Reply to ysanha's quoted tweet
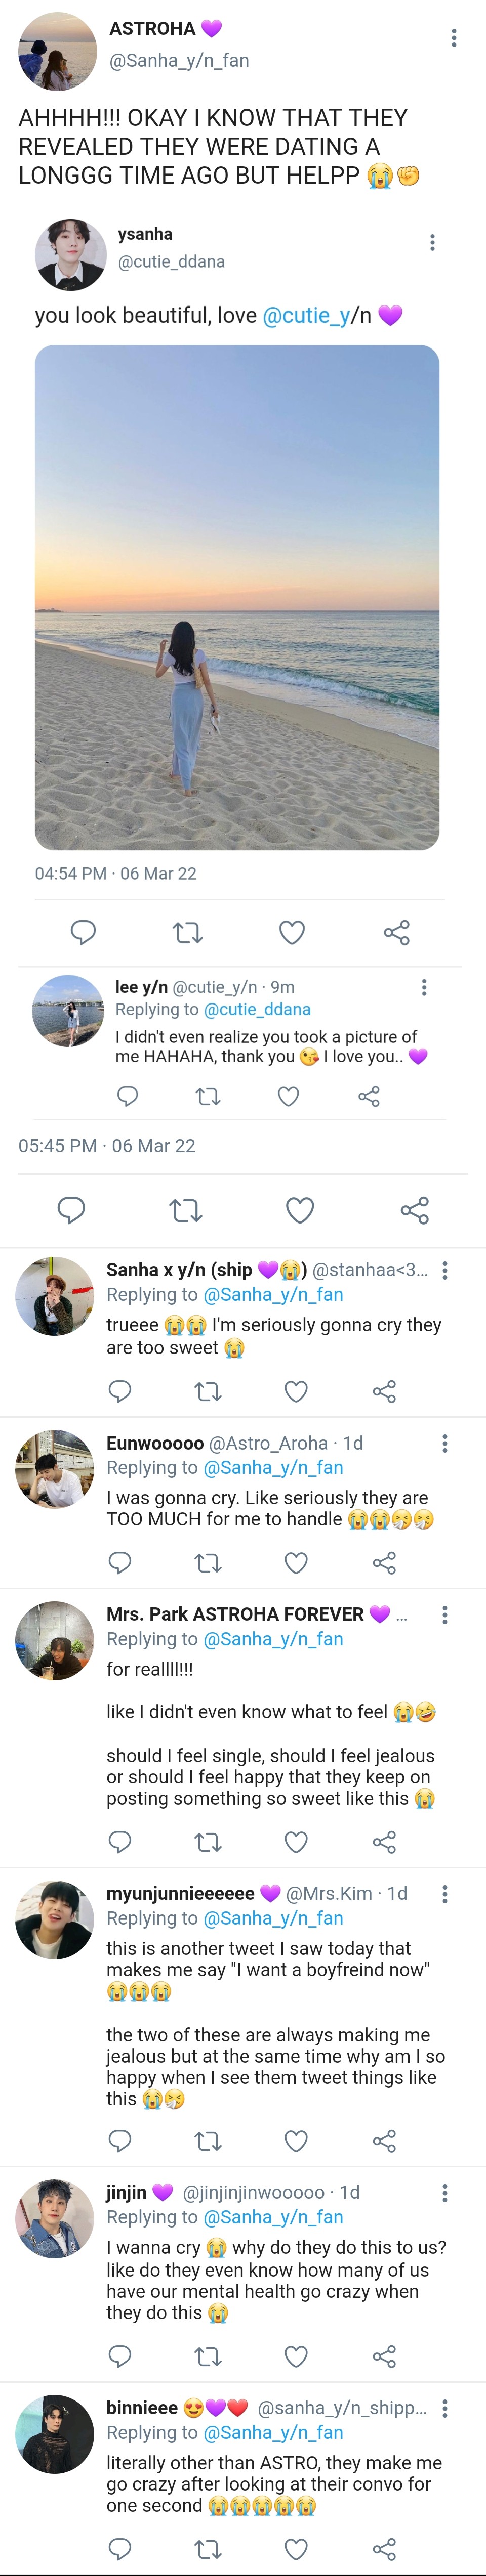 (x=83, y=933)
